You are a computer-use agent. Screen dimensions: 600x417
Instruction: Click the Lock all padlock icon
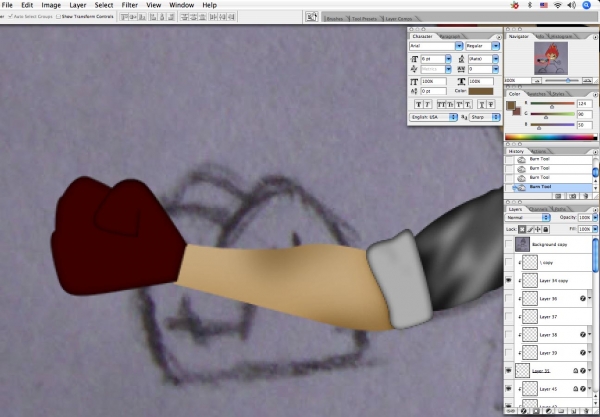[x=545, y=229]
